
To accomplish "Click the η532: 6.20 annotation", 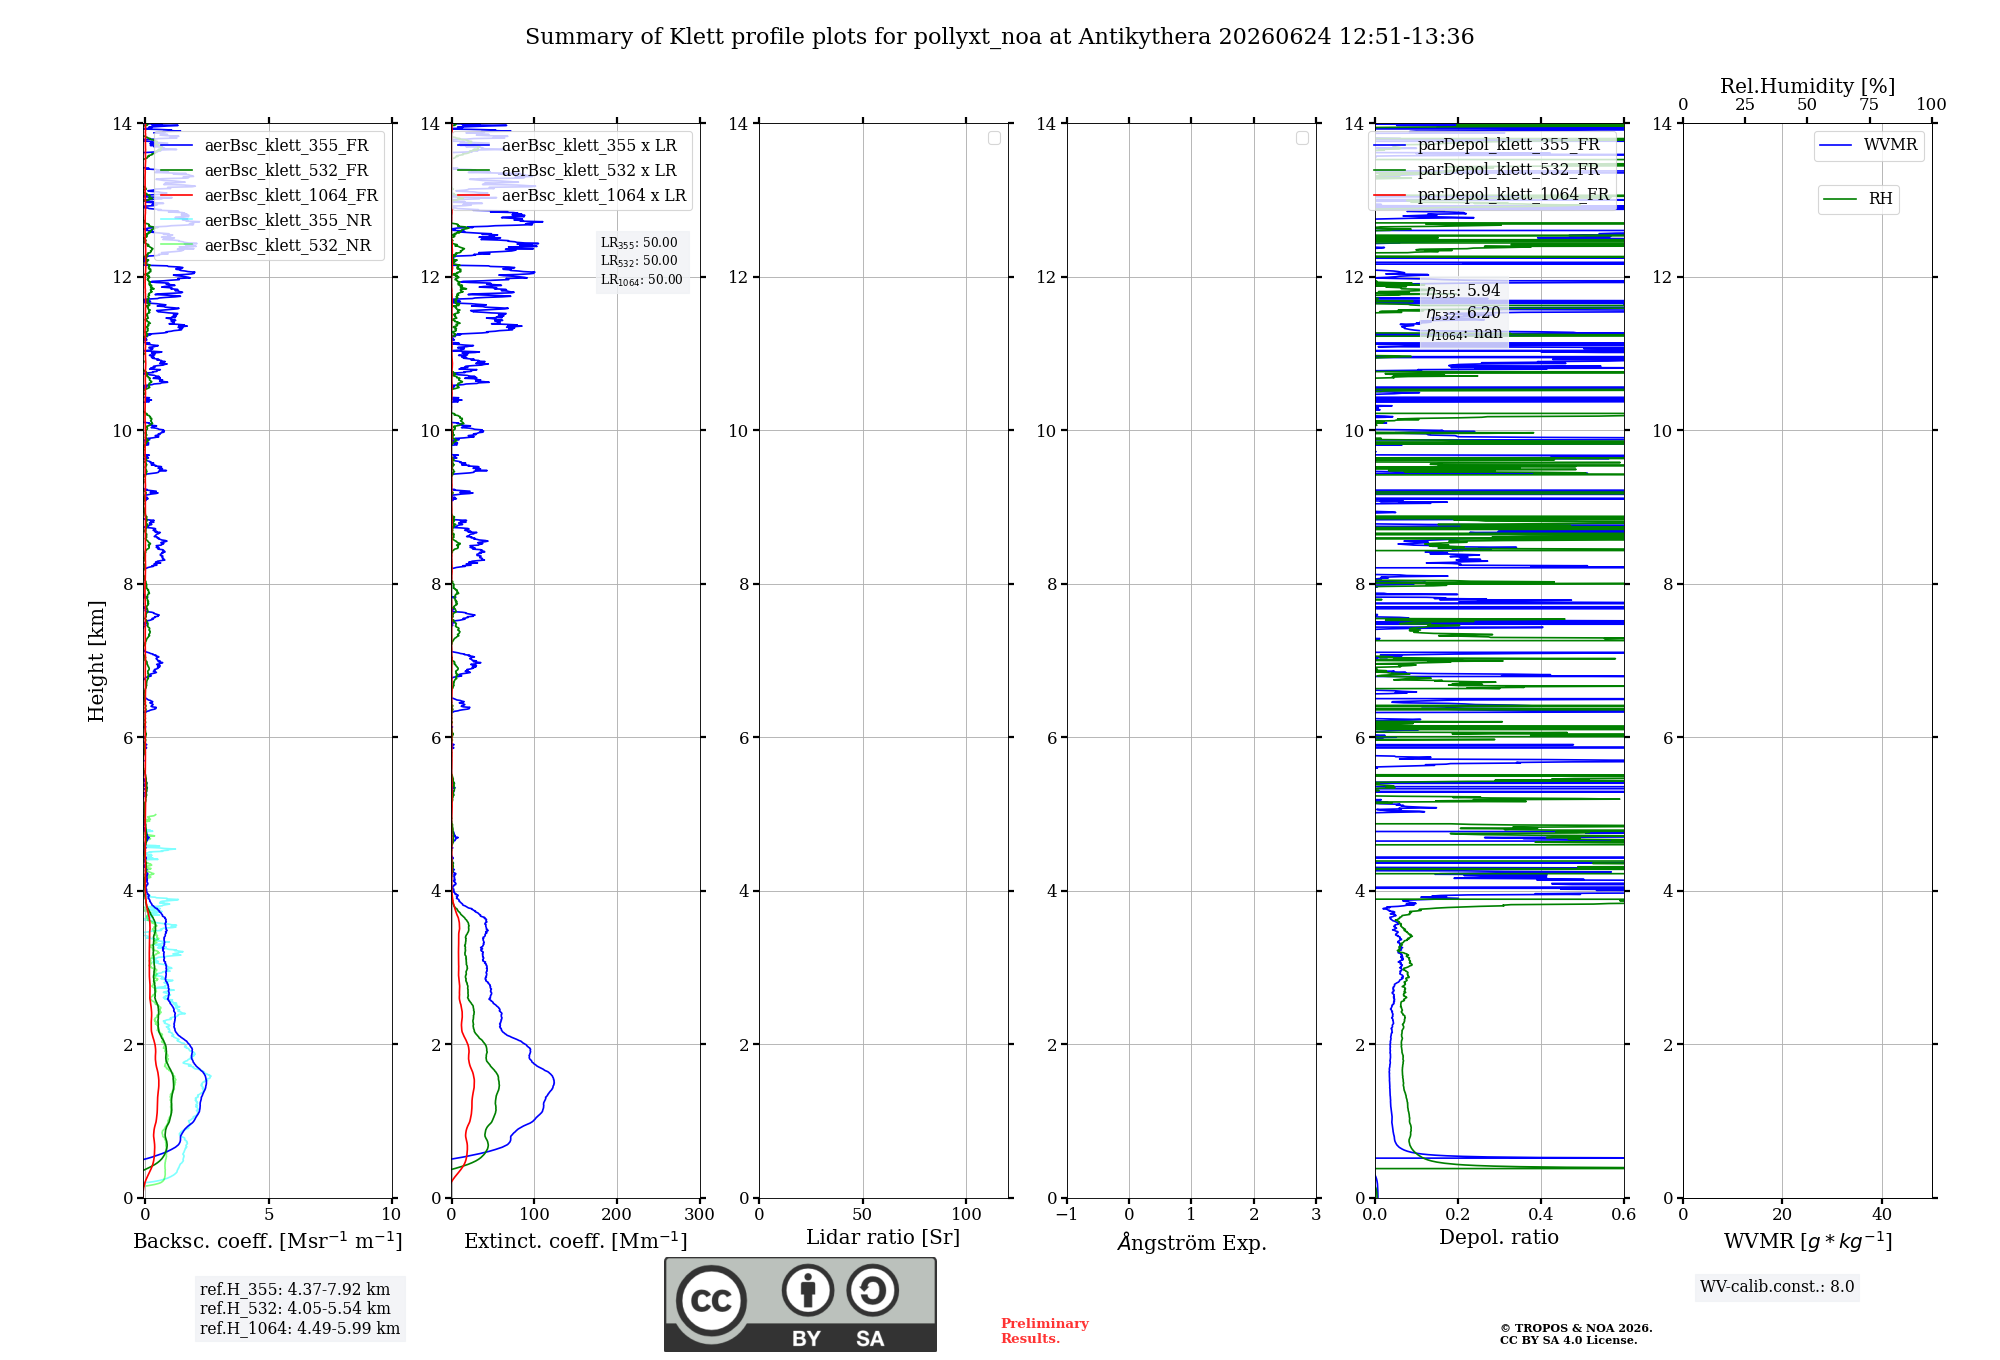I will click(1463, 313).
